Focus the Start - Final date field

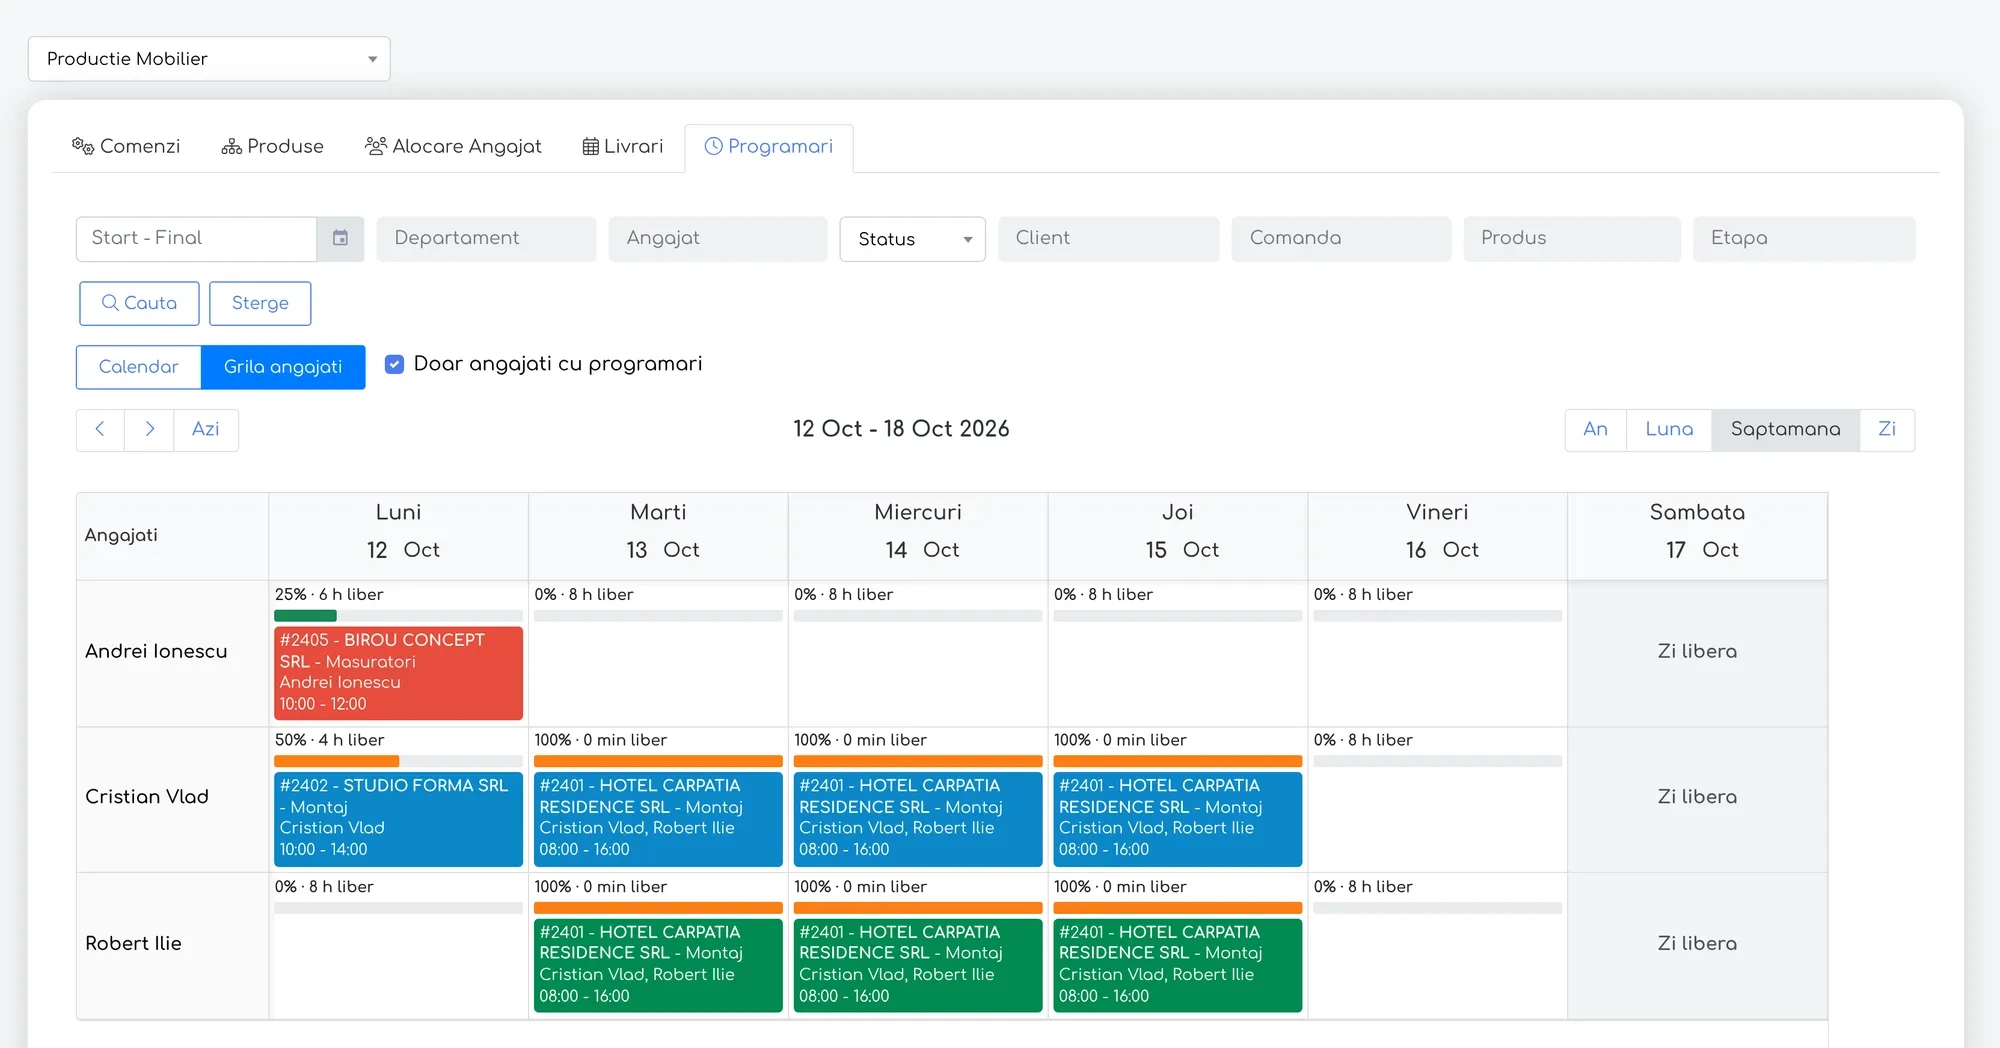(197, 238)
